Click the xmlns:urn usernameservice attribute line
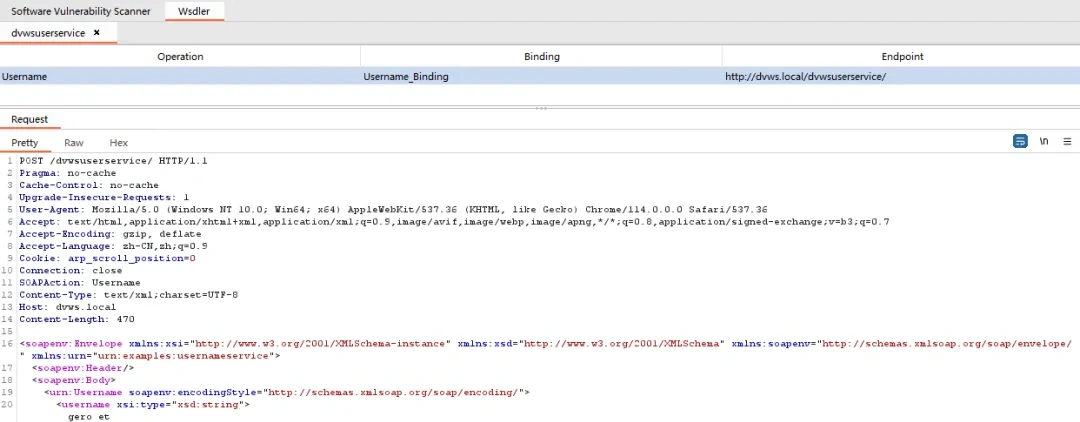 [150, 356]
